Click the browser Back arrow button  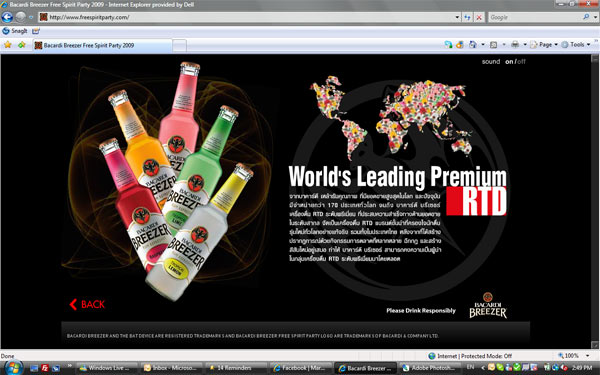click(7, 17)
